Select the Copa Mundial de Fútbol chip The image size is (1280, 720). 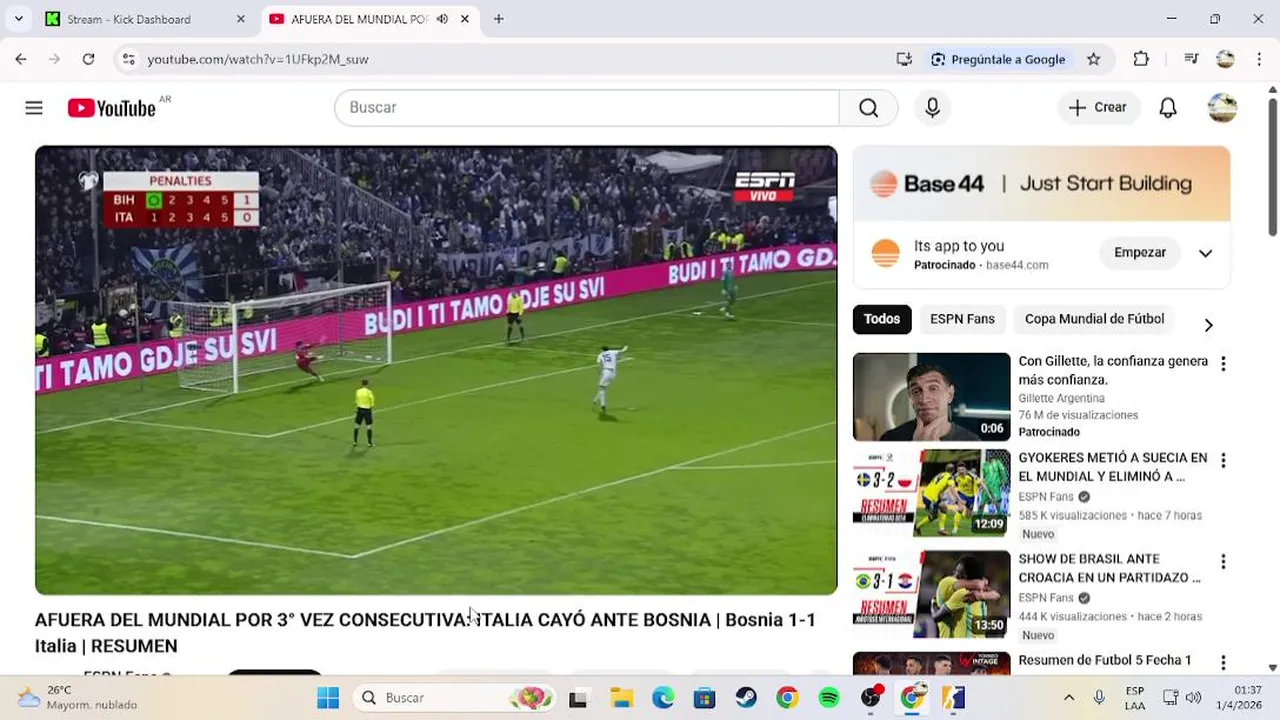pyautogui.click(x=1094, y=319)
